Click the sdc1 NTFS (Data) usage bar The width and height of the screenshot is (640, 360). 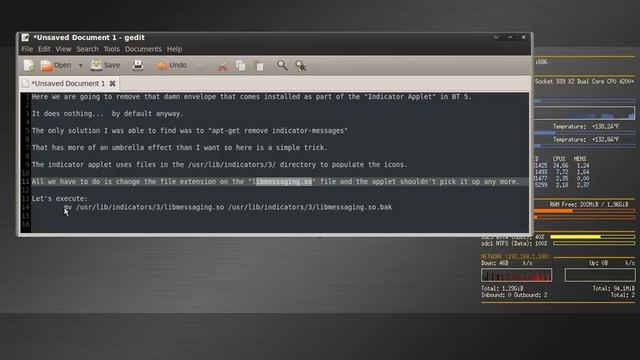coord(594,243)
